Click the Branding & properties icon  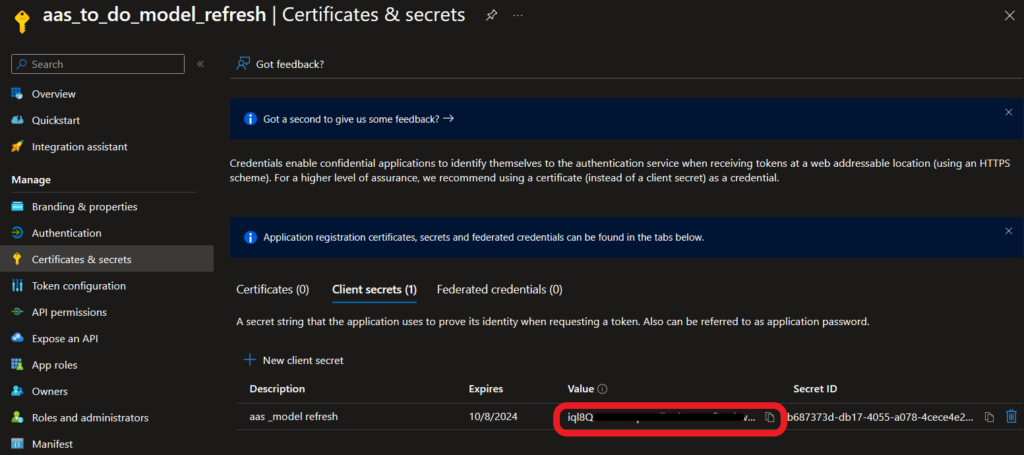[x=18, y=207]
